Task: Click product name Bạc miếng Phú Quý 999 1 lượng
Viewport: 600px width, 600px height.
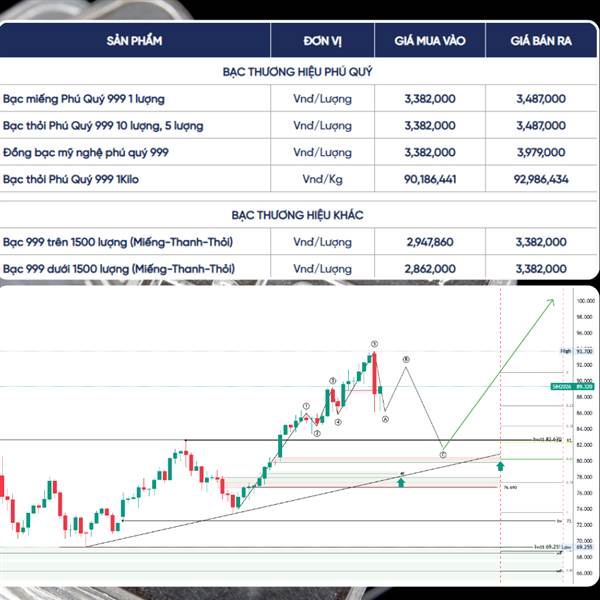Action: click(x=84, y=99)
